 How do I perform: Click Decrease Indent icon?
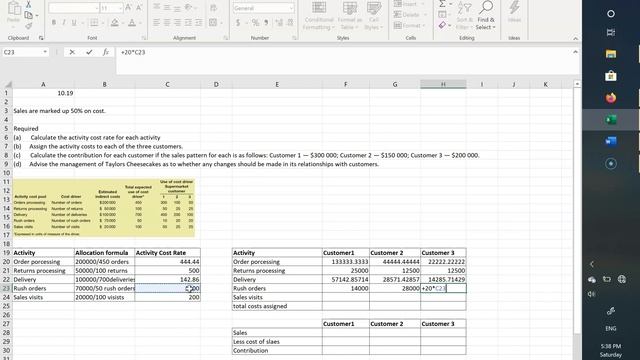point(188,23)
